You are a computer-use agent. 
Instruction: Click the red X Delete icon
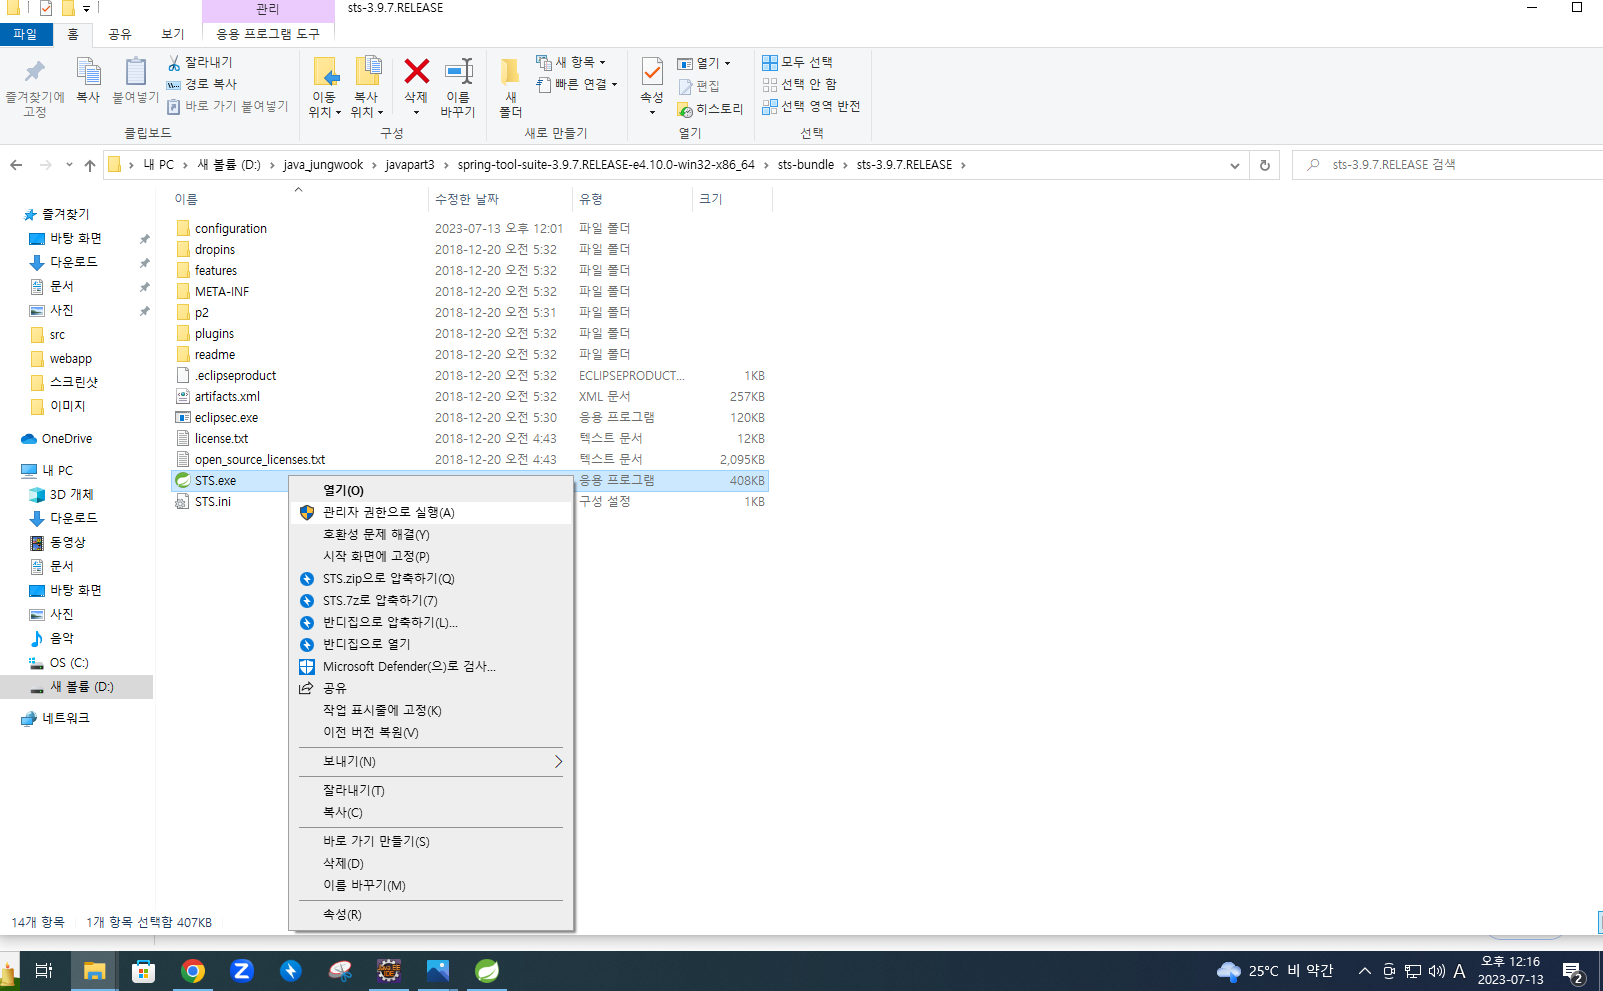[x=416, y=71]
